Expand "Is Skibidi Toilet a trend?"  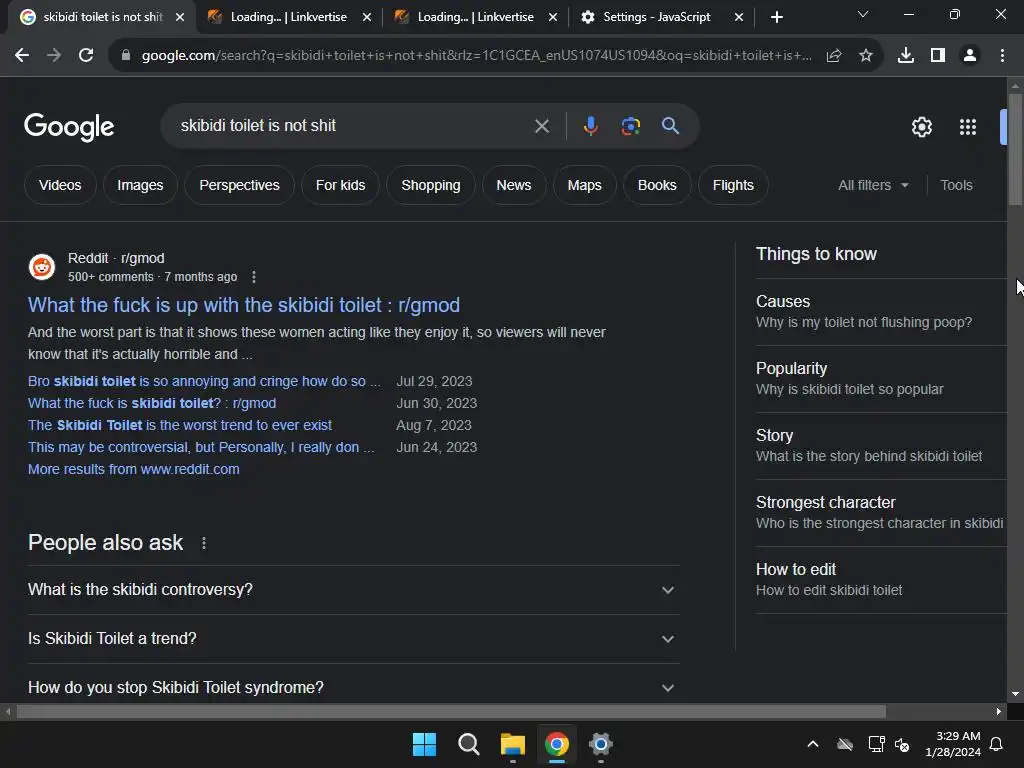353,639
